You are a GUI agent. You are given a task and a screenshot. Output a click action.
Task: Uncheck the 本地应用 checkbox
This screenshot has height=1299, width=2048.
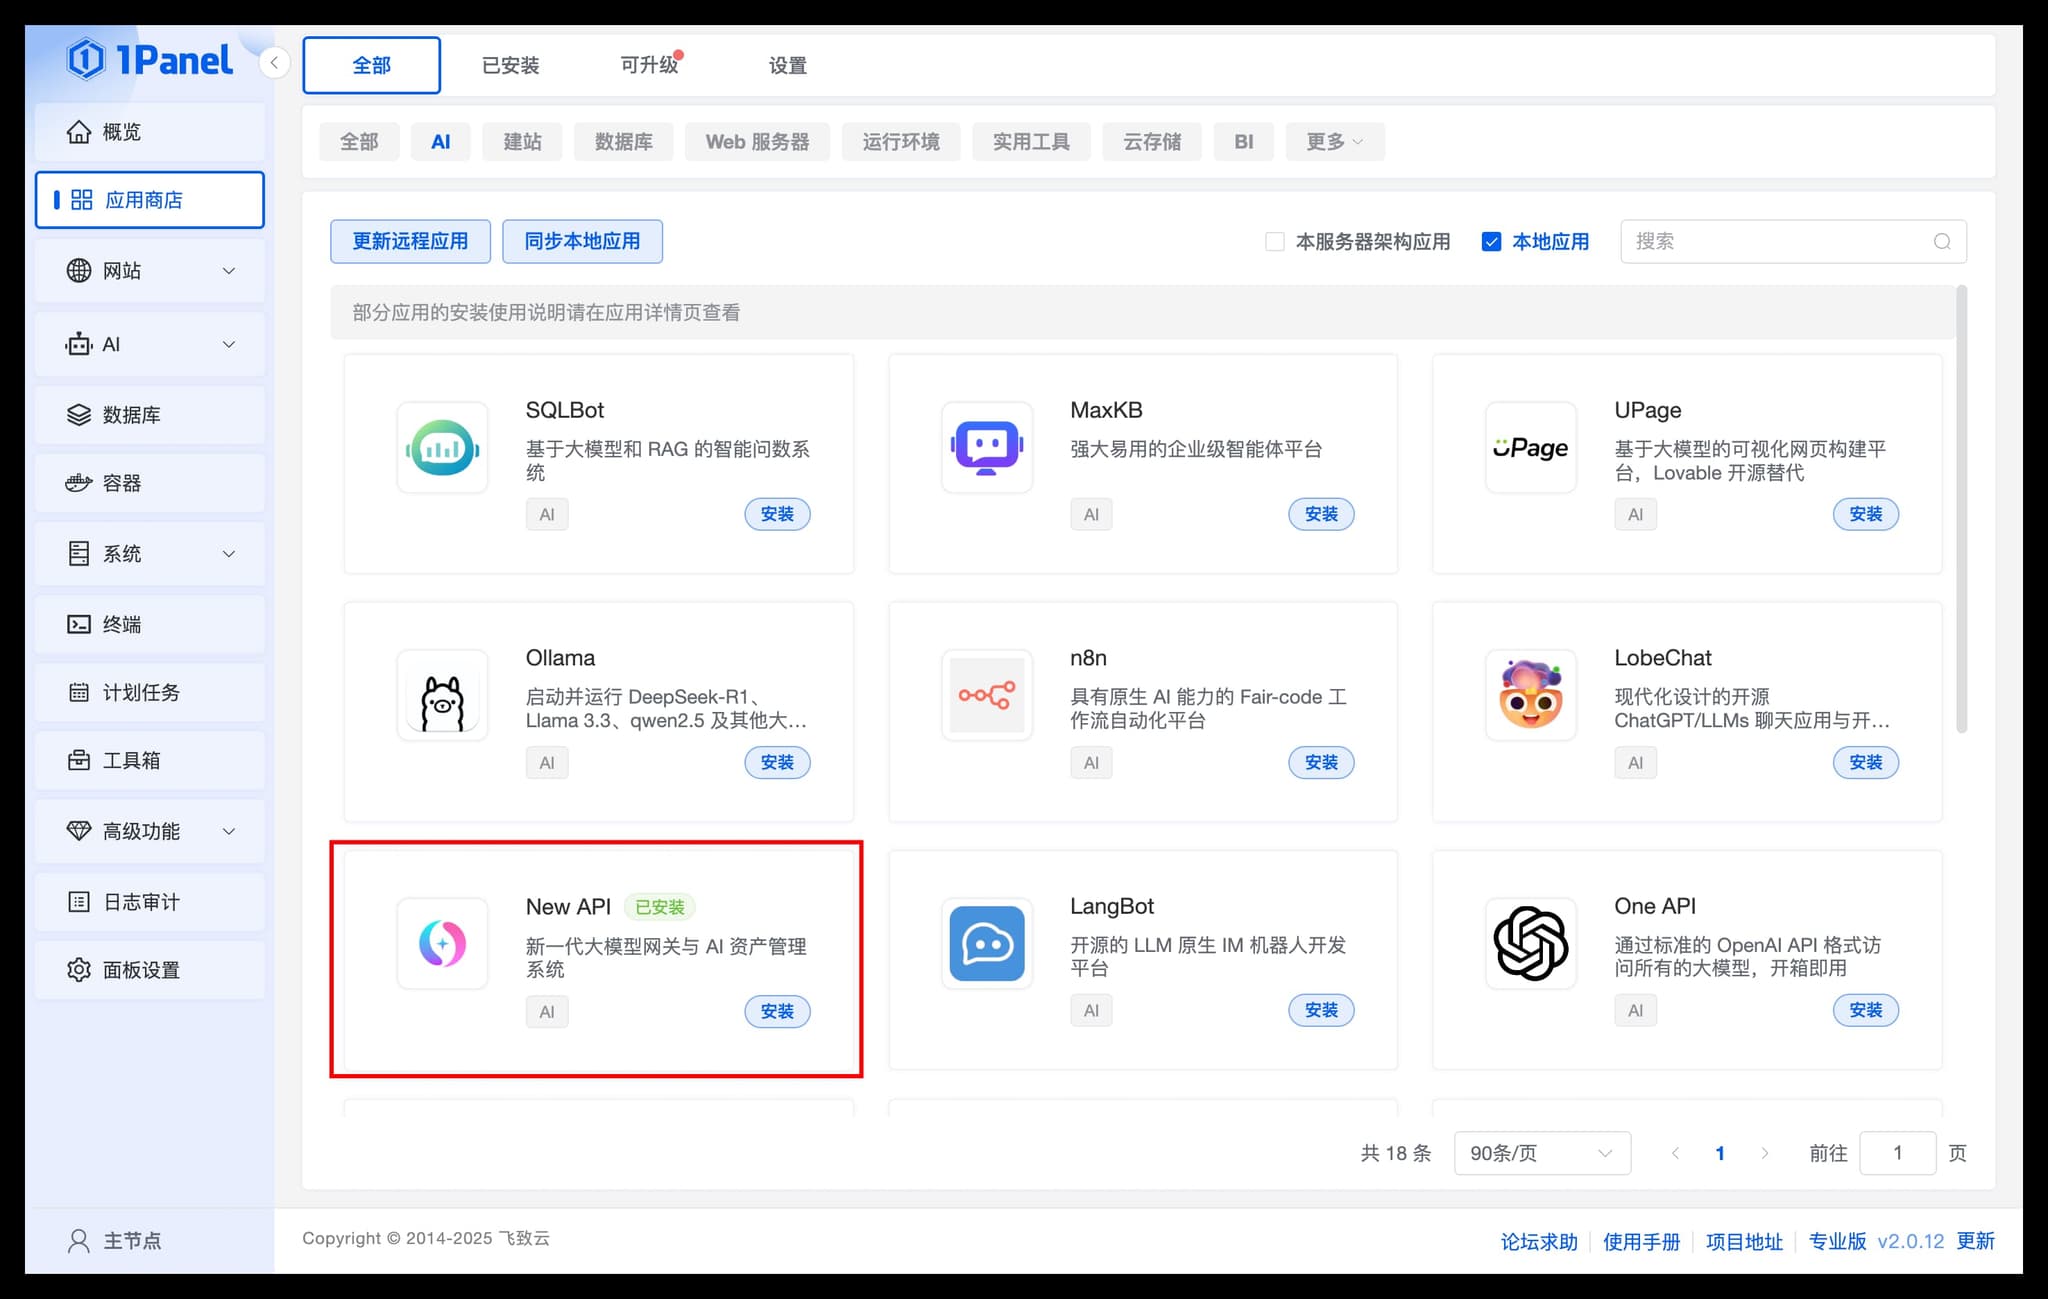click(1491, 241)
